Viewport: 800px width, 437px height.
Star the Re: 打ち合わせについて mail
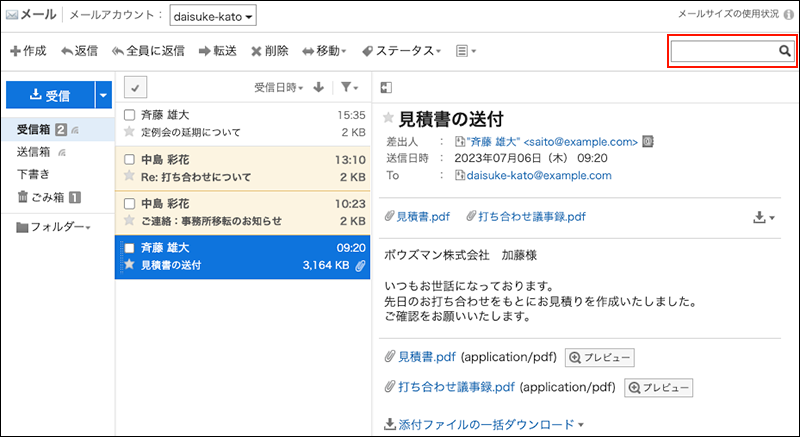pos(130,176)
